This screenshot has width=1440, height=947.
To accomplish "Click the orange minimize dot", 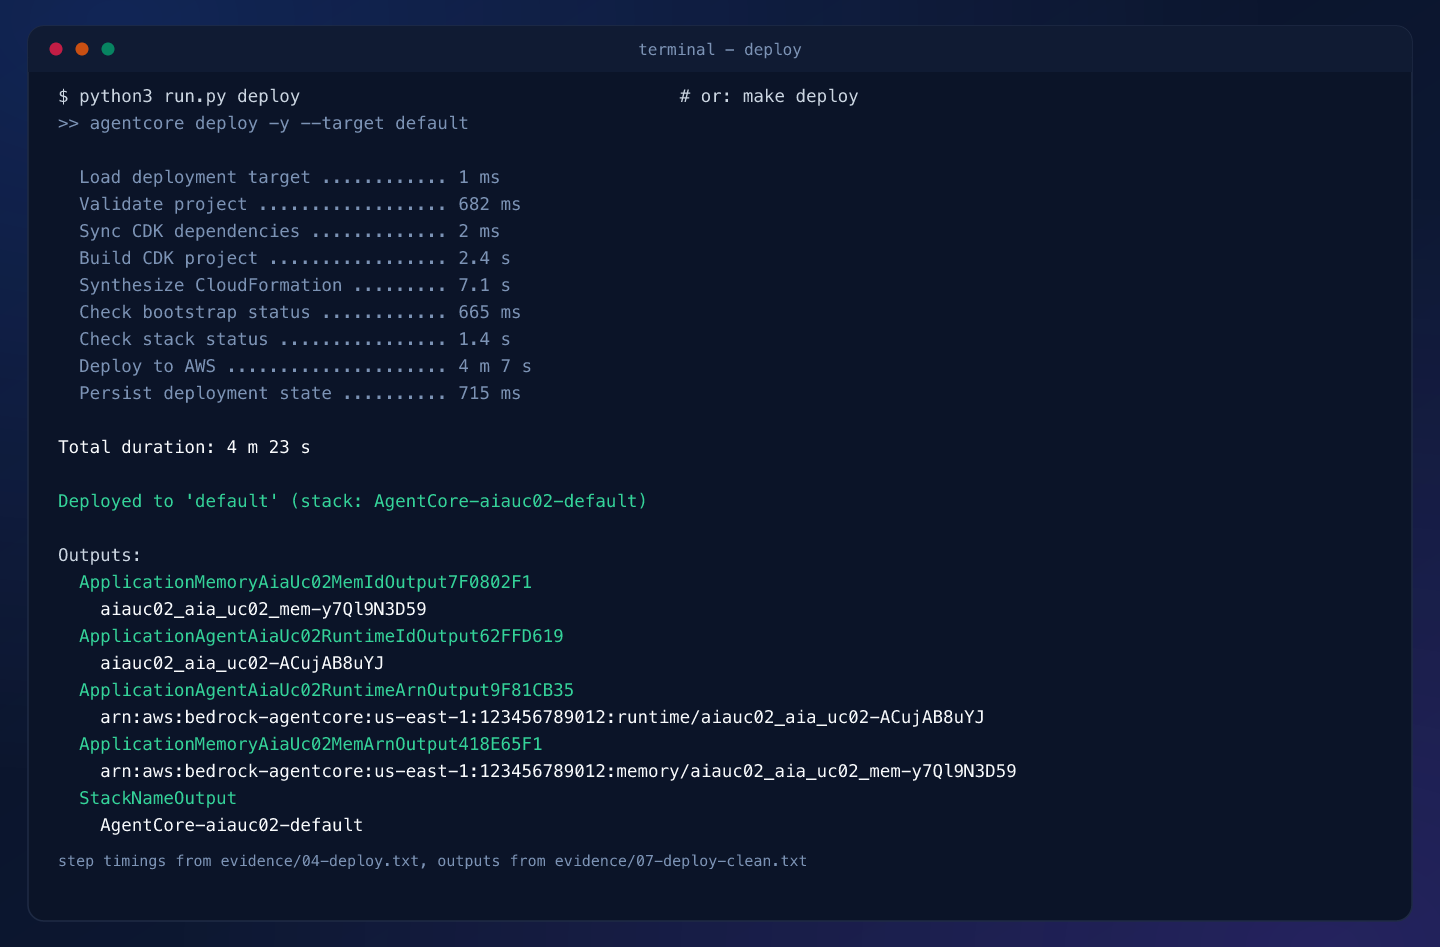I will [82, 49].
